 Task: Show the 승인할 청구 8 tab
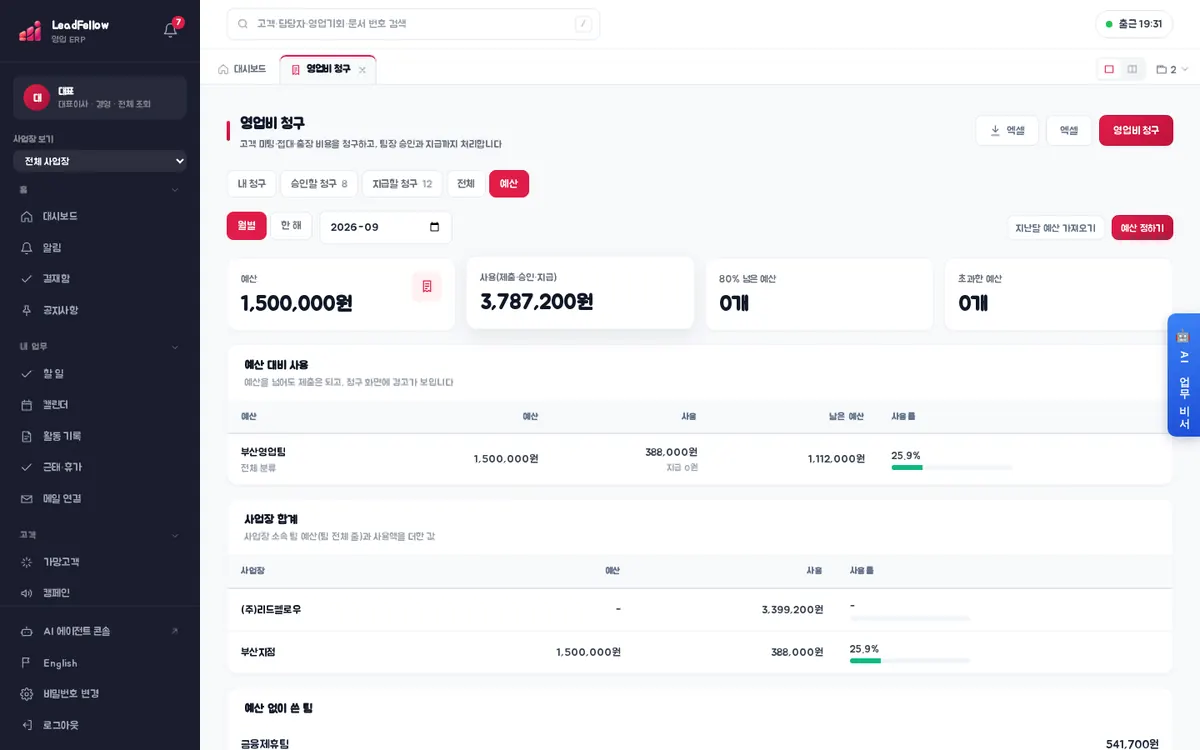coord(319,184)
